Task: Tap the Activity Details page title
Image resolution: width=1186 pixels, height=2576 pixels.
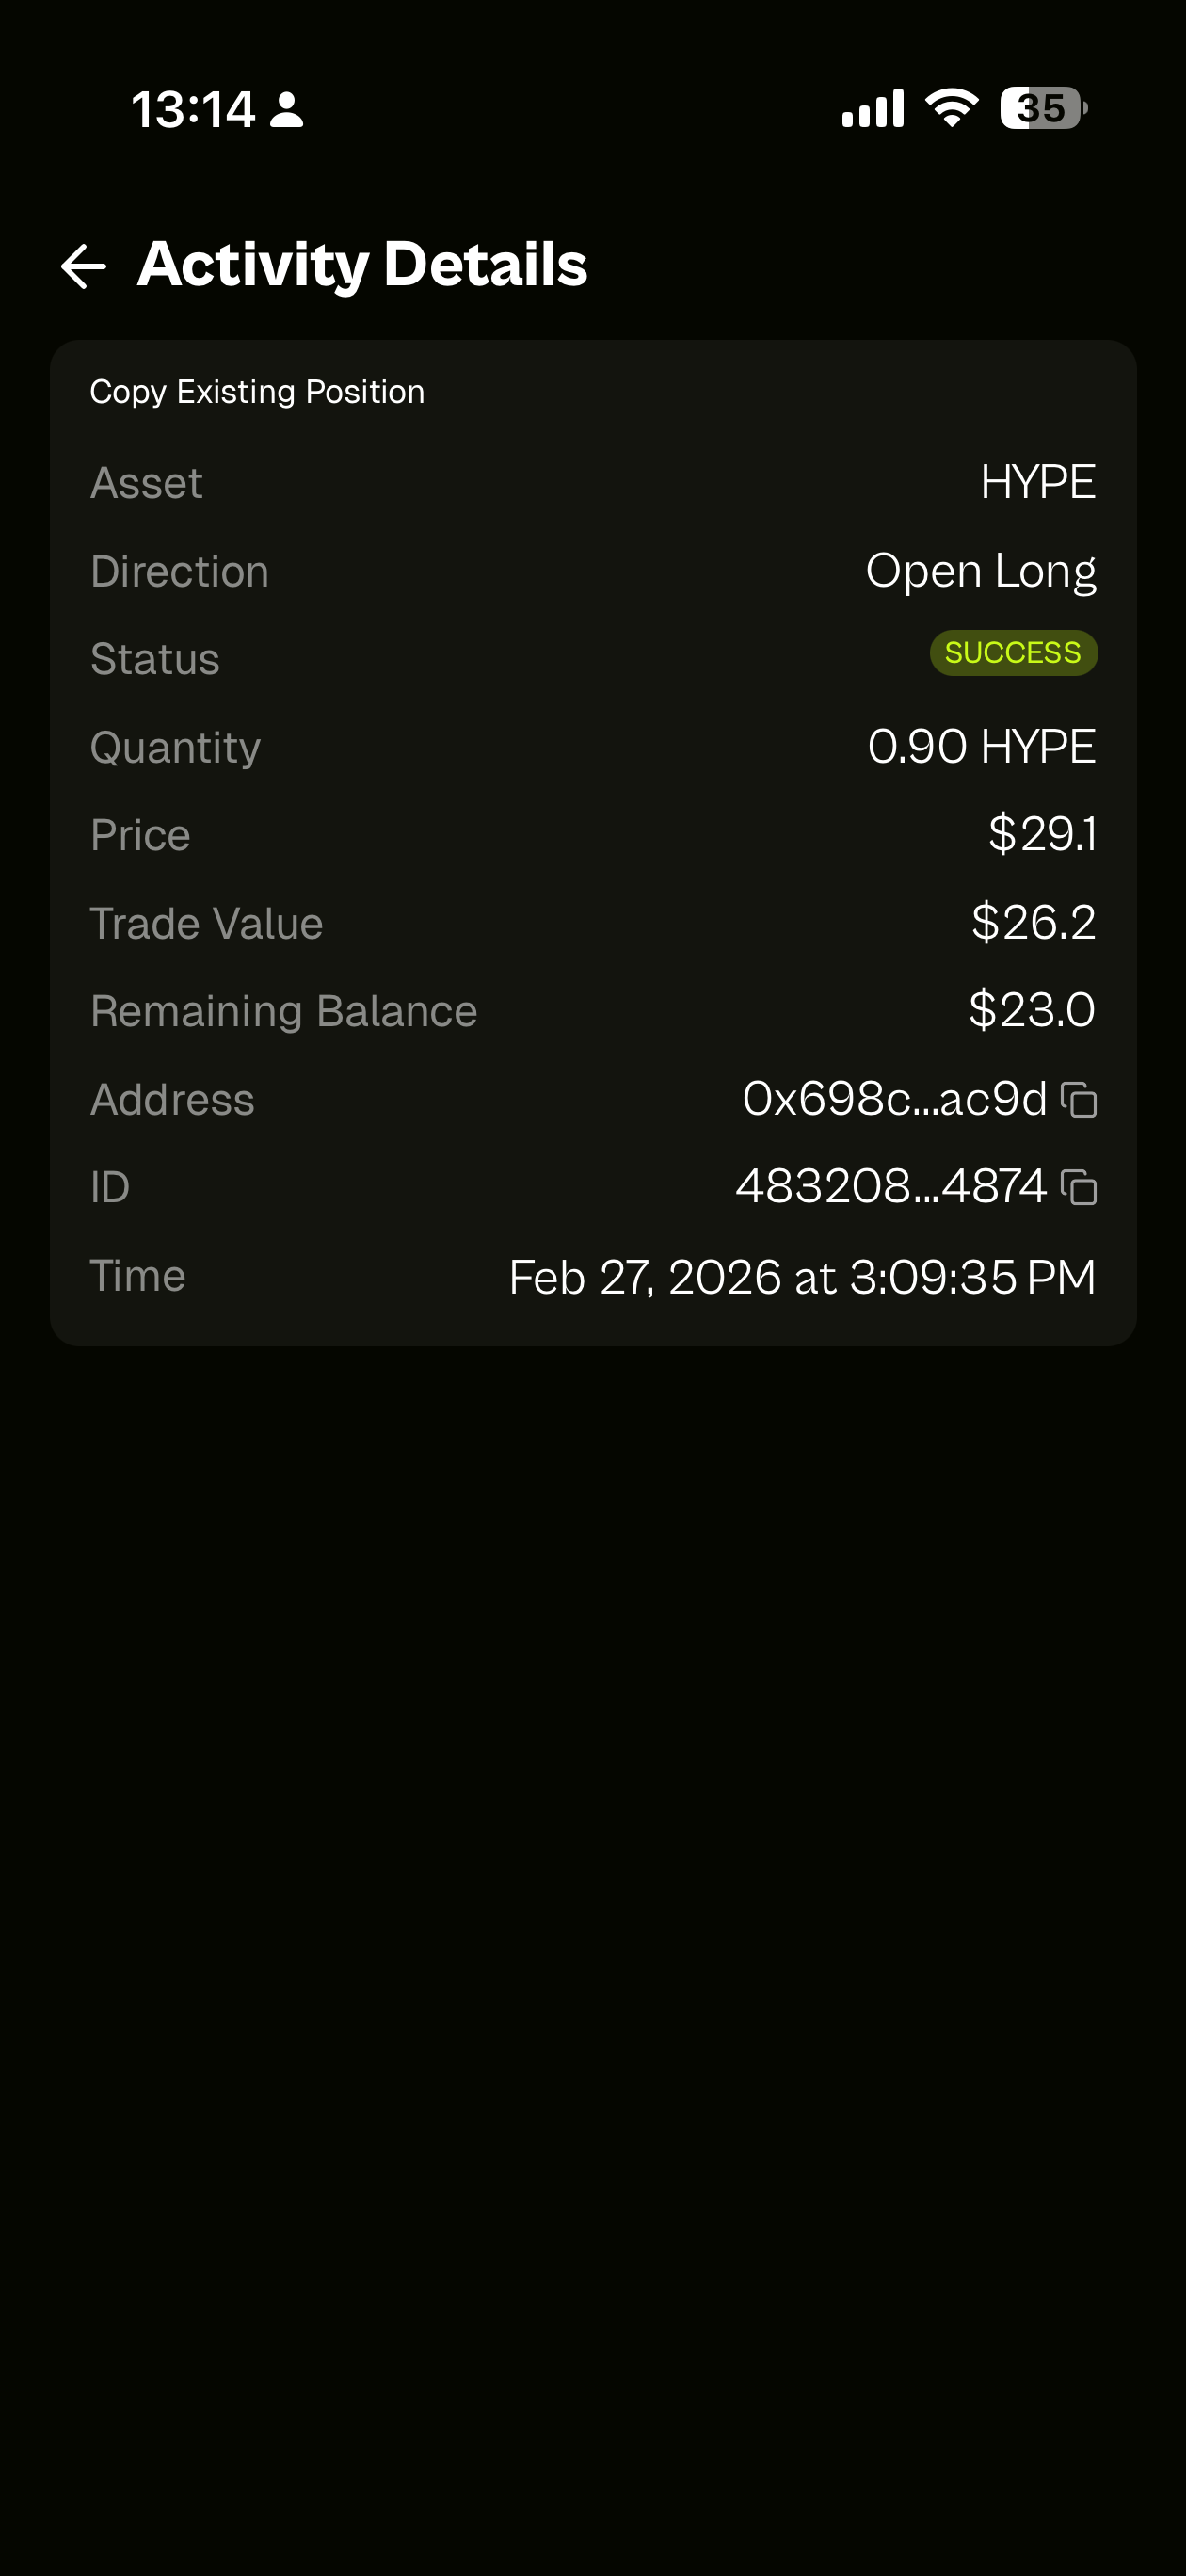Action: [362, 264]
